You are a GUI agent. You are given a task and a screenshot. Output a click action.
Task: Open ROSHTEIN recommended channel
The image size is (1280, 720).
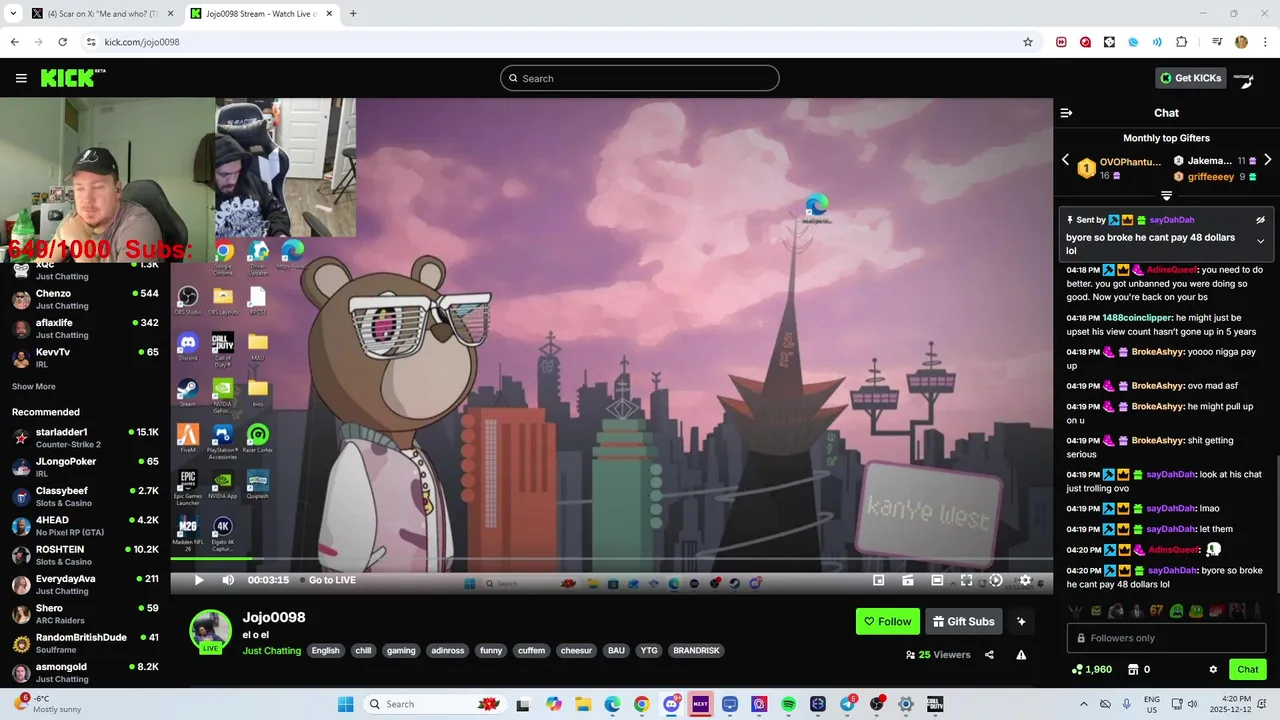[x=85, y=555]
